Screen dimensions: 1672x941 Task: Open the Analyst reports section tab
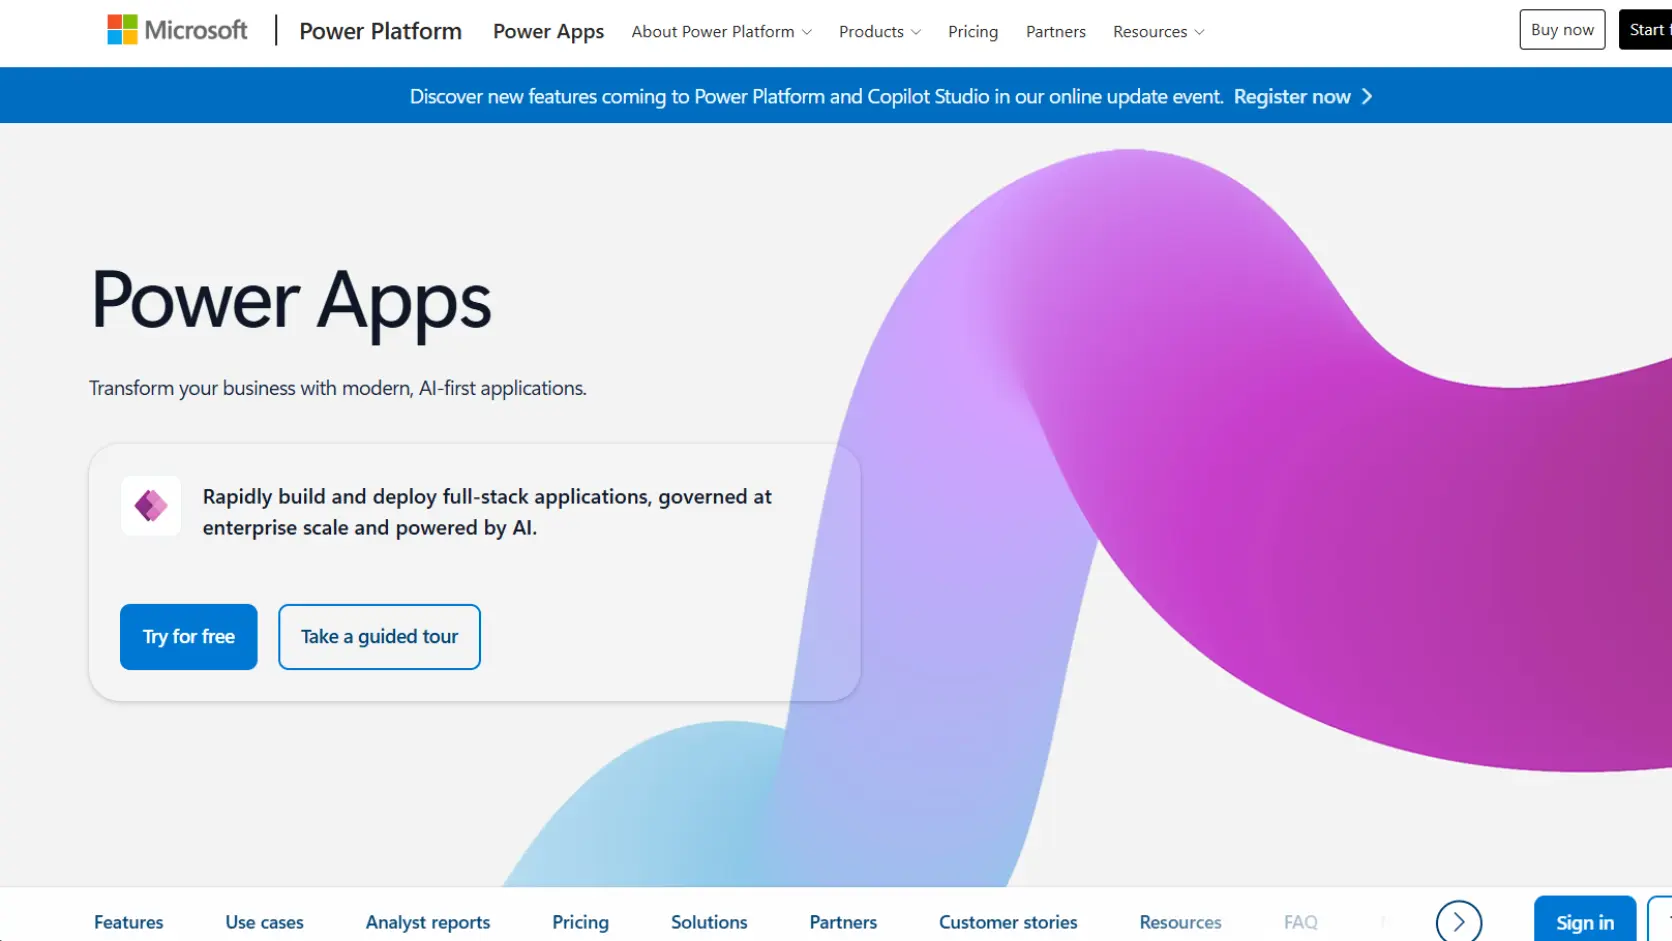click(428, 922)
